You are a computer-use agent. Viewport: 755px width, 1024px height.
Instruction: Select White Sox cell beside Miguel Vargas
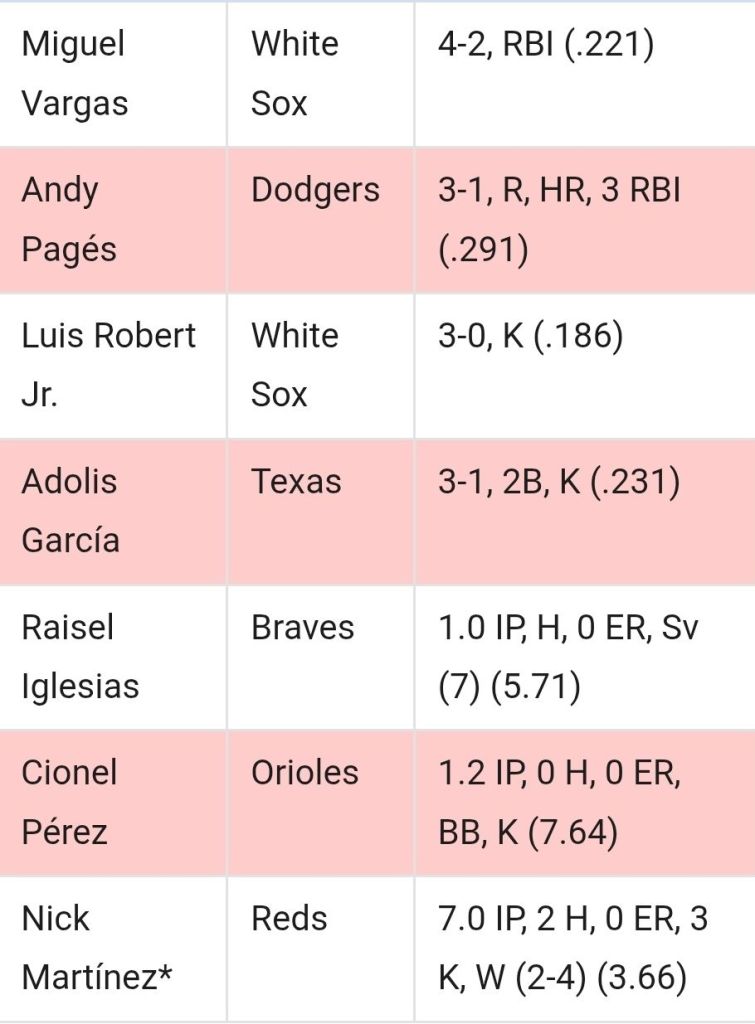(x=321, y=74)
